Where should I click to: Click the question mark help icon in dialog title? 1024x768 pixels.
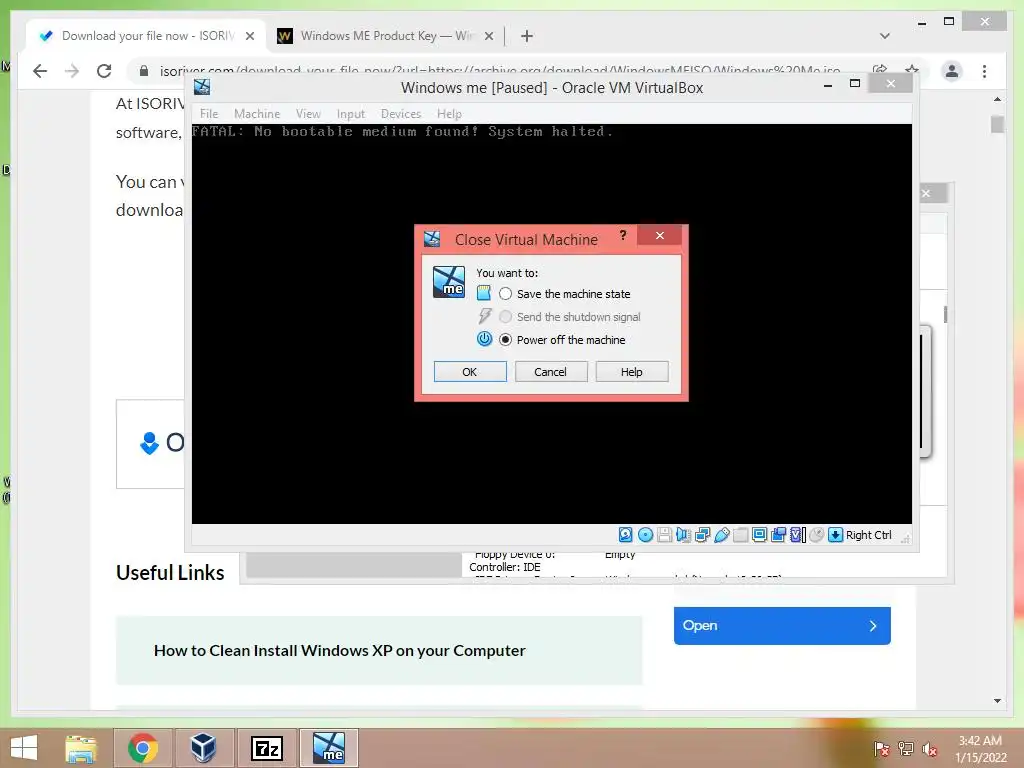tap(623, 235)
